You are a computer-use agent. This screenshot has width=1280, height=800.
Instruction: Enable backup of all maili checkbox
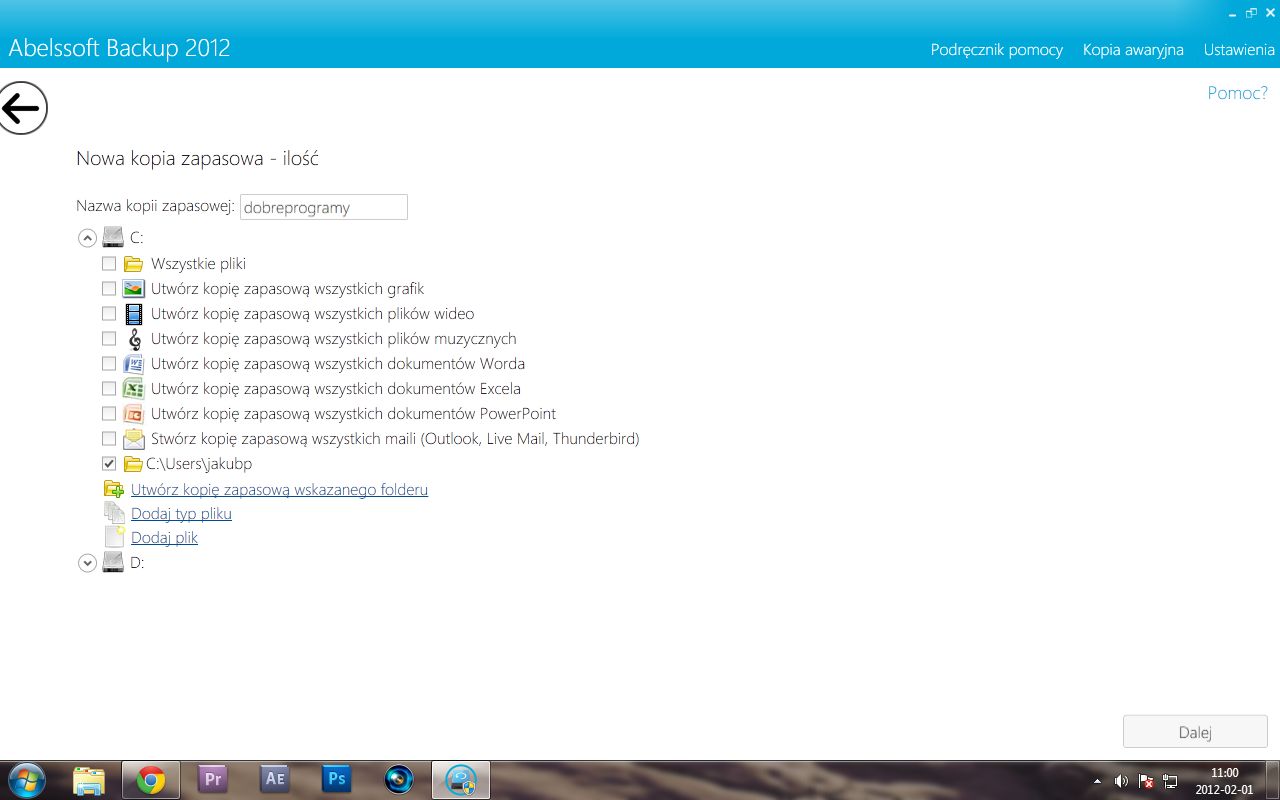tap(109, 439)
